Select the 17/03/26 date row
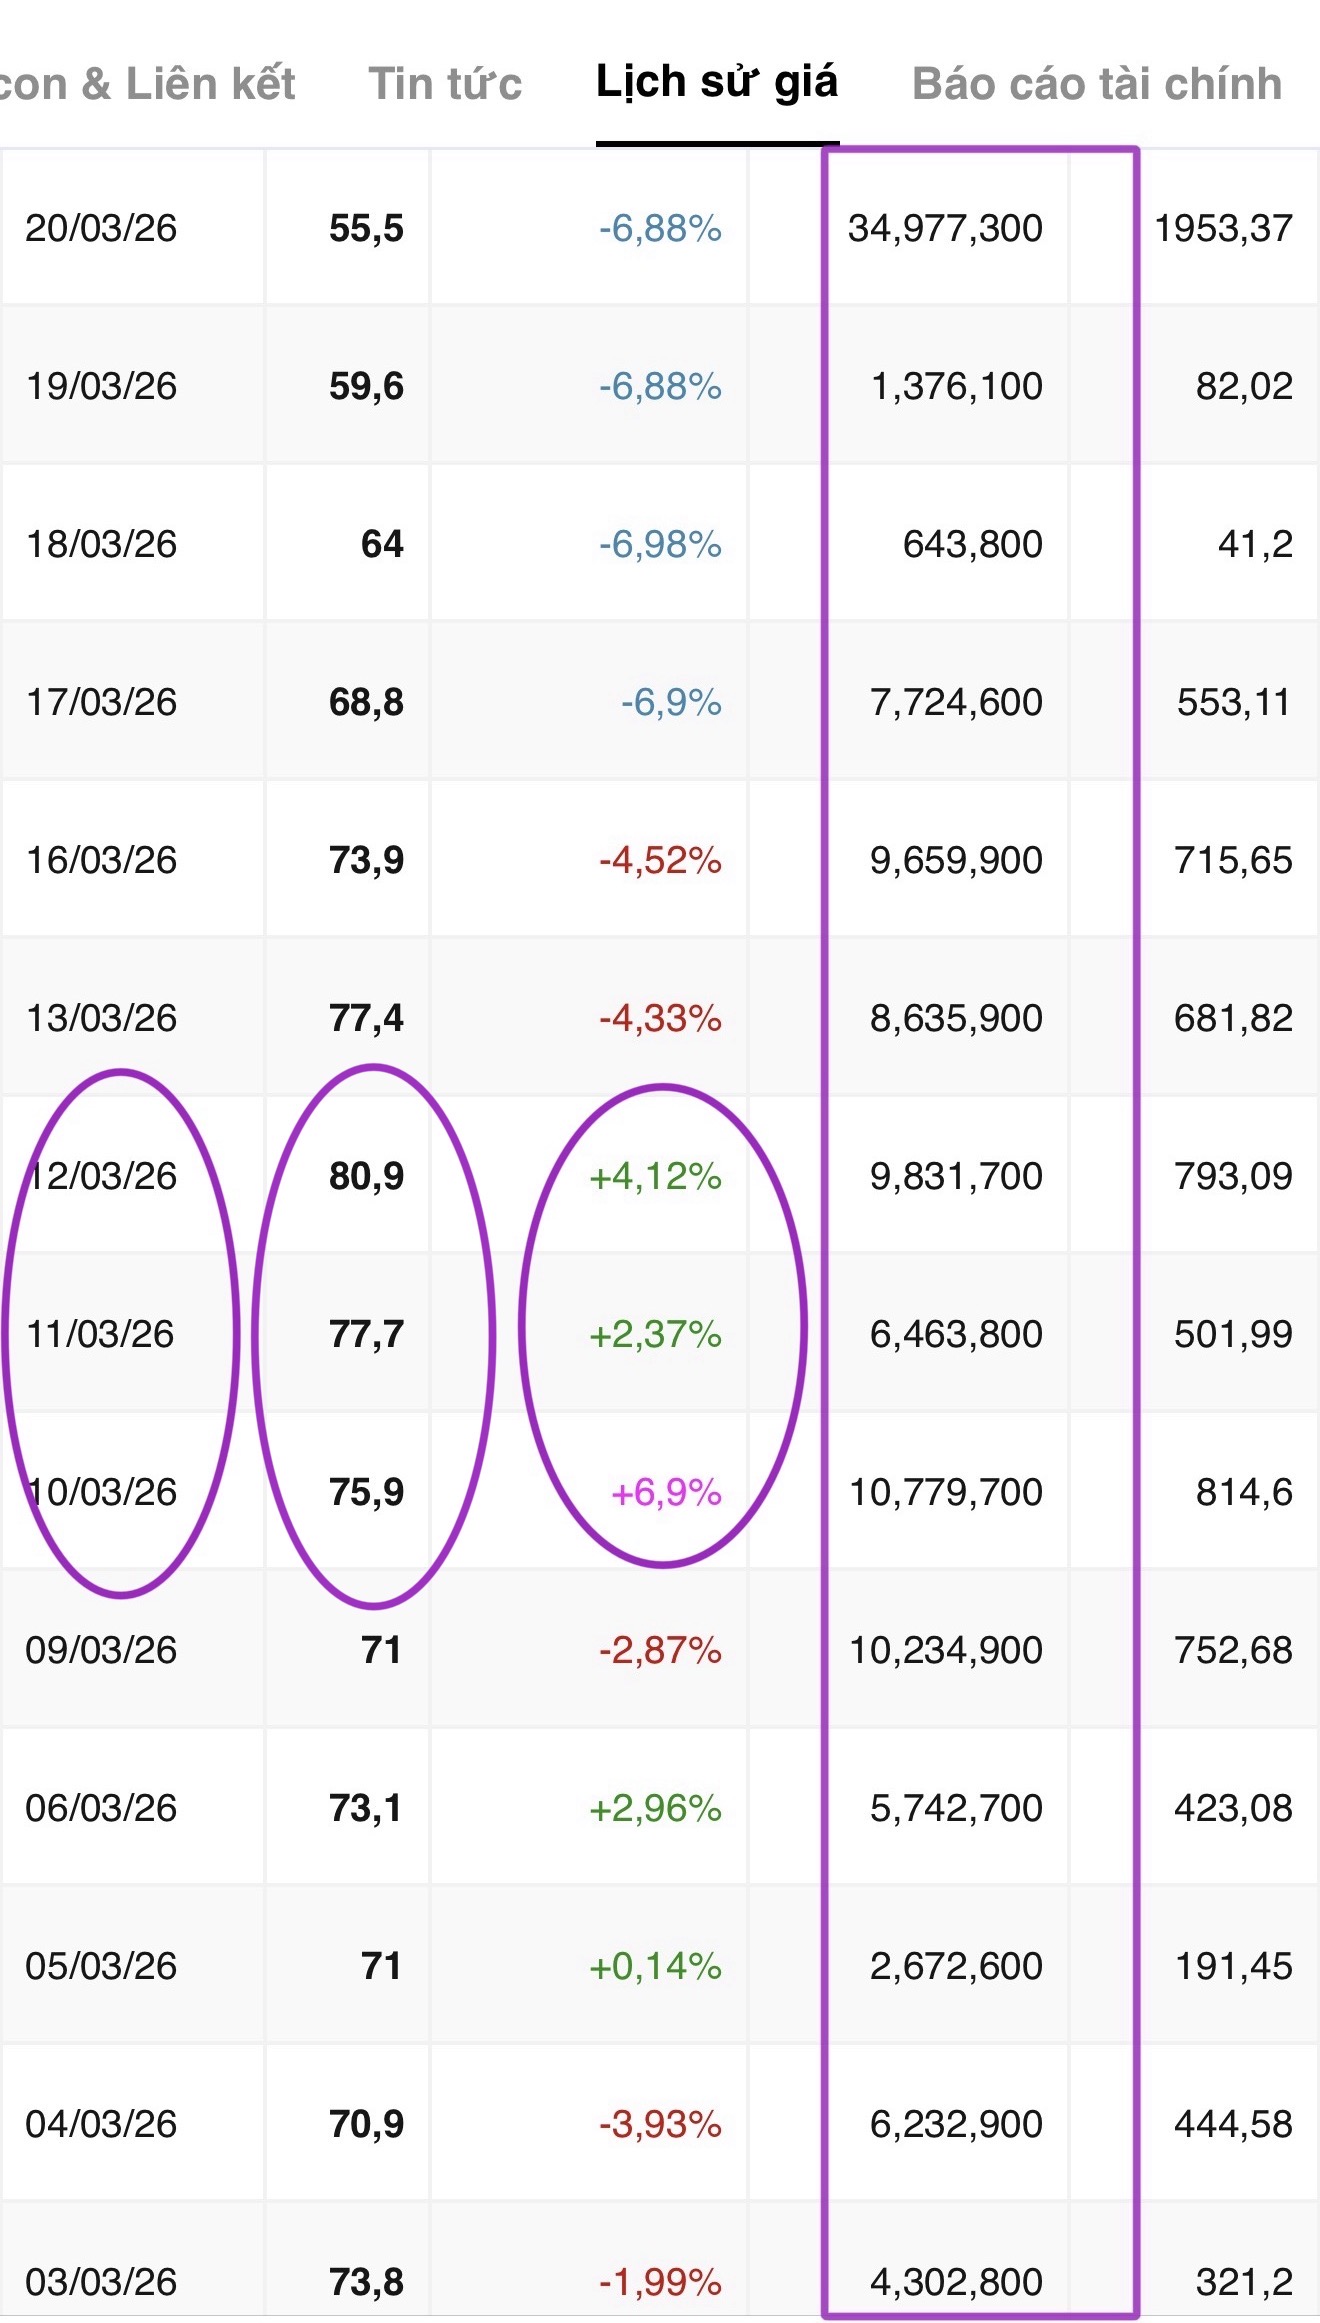Viewport: 1320px width, 2323px height. [x=101, y=702]
